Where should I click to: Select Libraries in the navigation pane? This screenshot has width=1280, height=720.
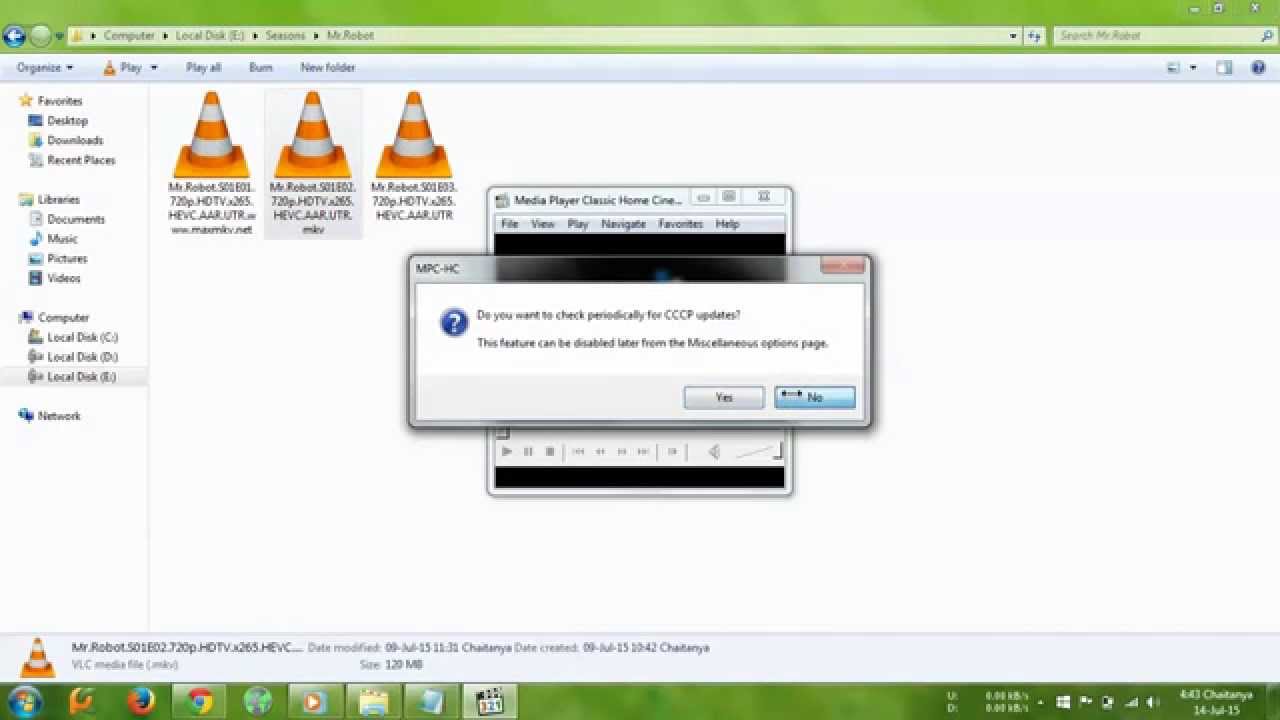[x=58, y=200]
